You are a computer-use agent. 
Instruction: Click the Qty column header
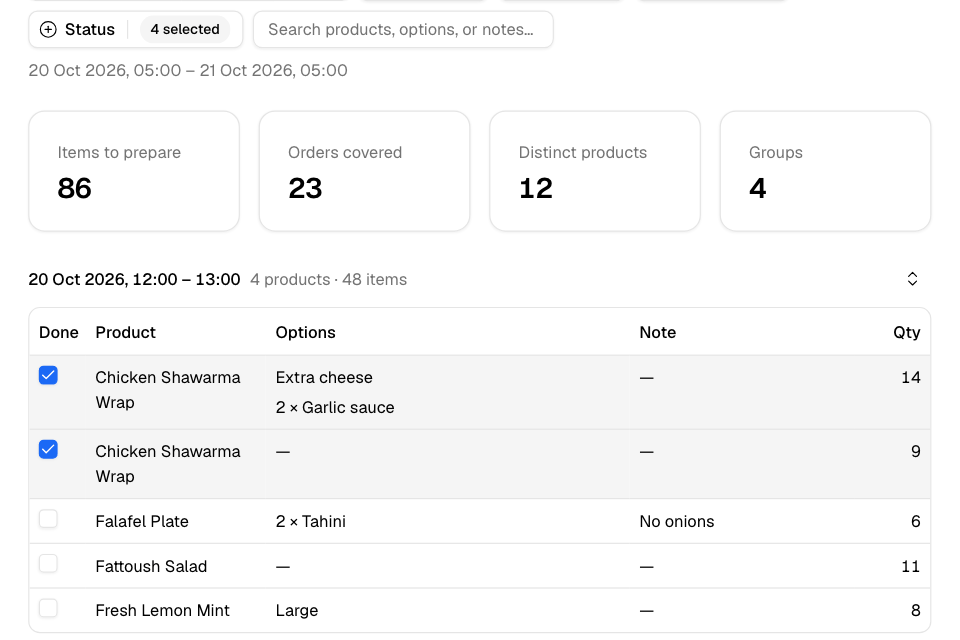[906, 333]
